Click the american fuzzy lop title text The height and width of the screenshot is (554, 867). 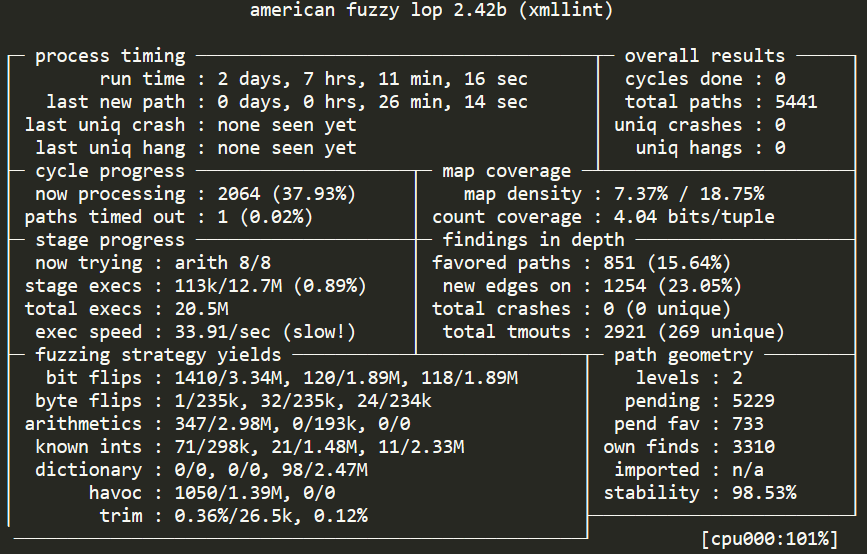pos(431,11)
